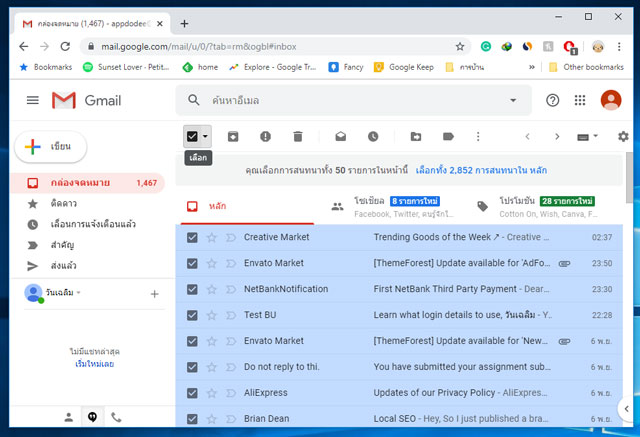Go to the older messages page arrow
The height and width of the screenshot is (437, 640).
click(557, 137)
